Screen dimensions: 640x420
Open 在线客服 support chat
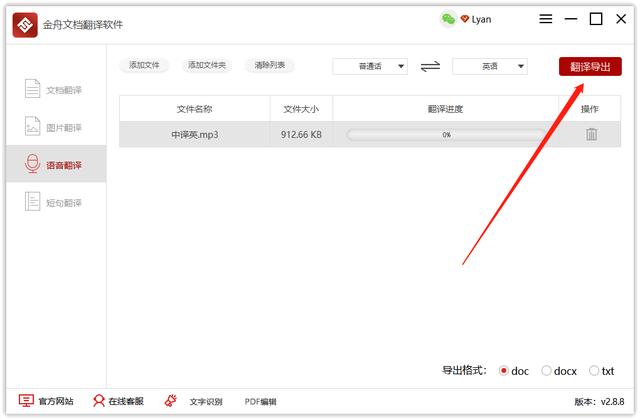tap(118, 401)
